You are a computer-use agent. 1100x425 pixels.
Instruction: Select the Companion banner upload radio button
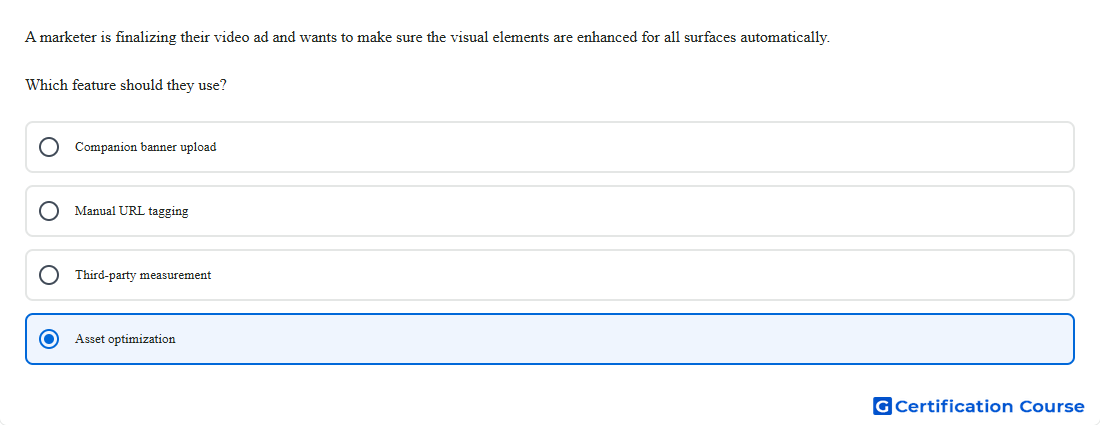(x=49, y=147)
